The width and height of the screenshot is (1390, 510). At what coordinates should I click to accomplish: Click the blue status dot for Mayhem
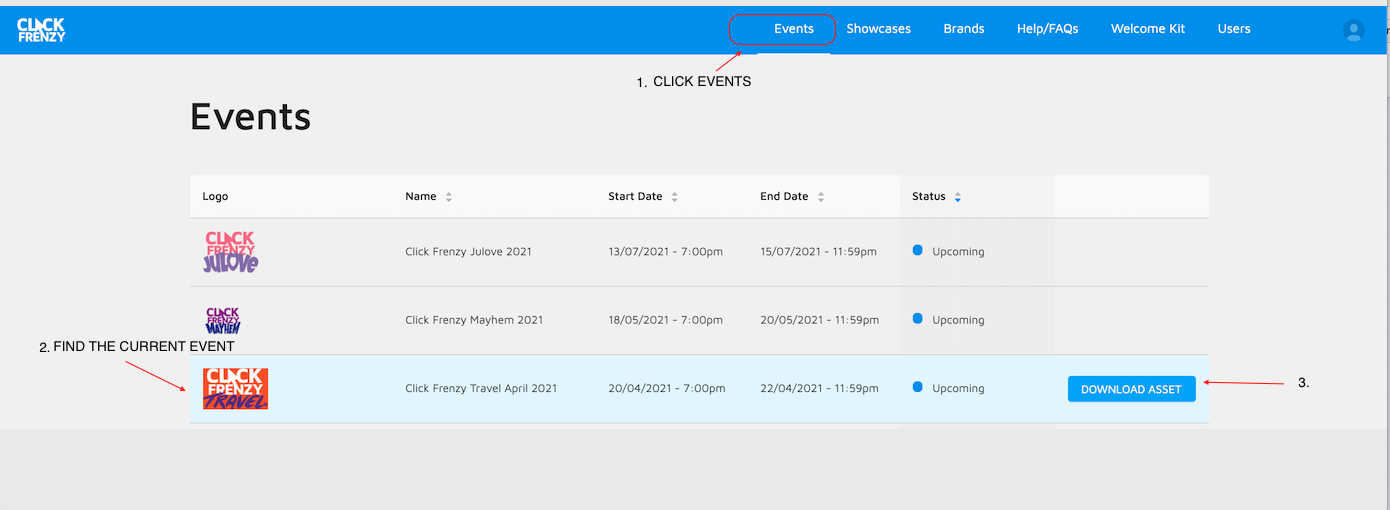click(918, 318)
